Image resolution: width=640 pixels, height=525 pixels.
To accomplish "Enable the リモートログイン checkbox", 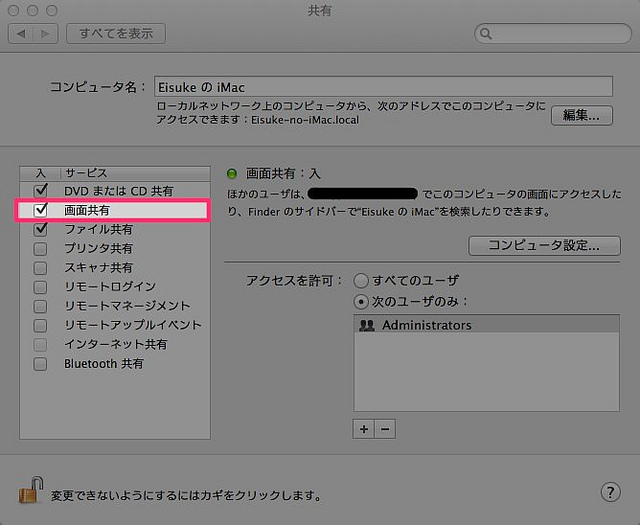I will coord(40,287).
